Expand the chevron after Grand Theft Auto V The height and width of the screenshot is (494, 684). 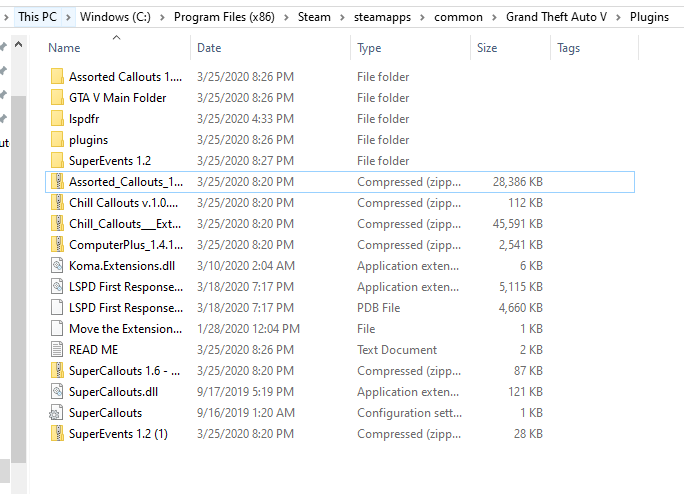618,17
